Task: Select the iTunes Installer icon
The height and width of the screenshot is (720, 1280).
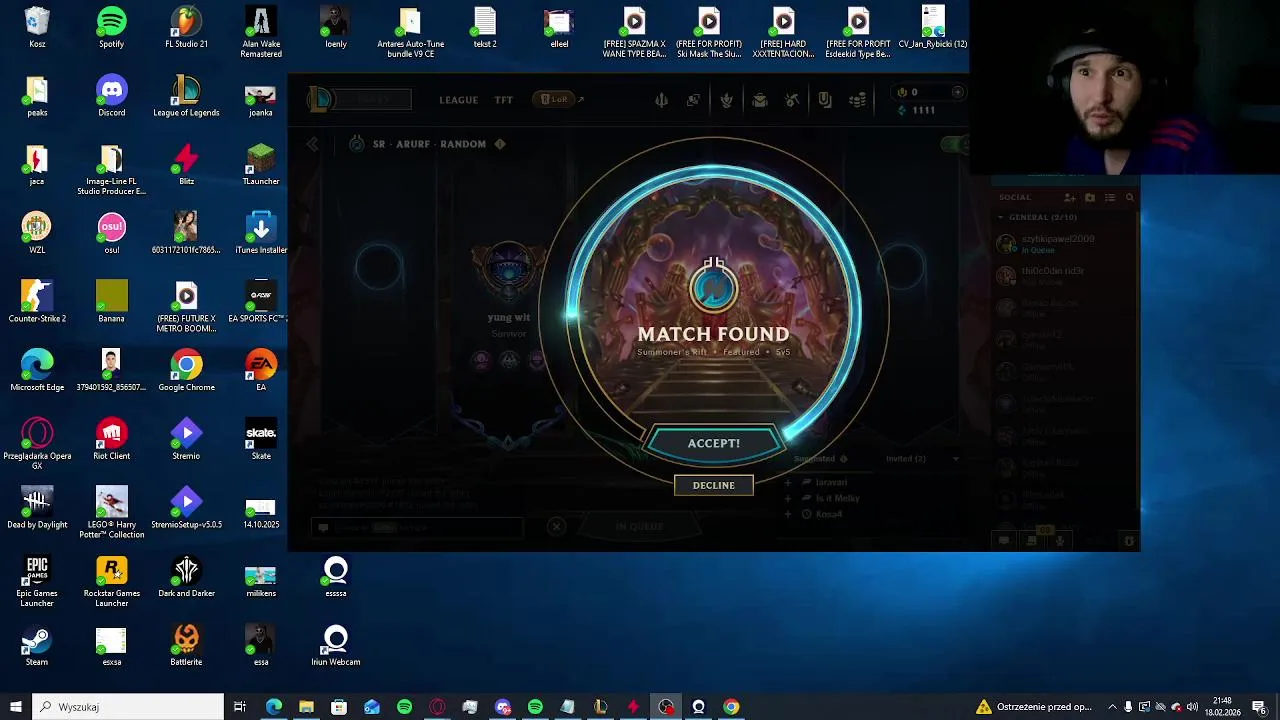Action: point(261,234)
